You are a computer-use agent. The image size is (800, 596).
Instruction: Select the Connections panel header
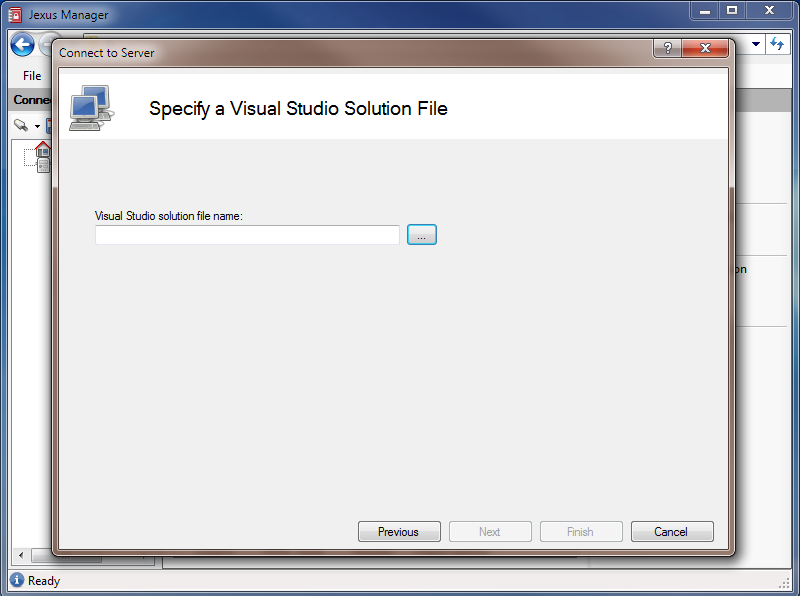coord(30,100)
